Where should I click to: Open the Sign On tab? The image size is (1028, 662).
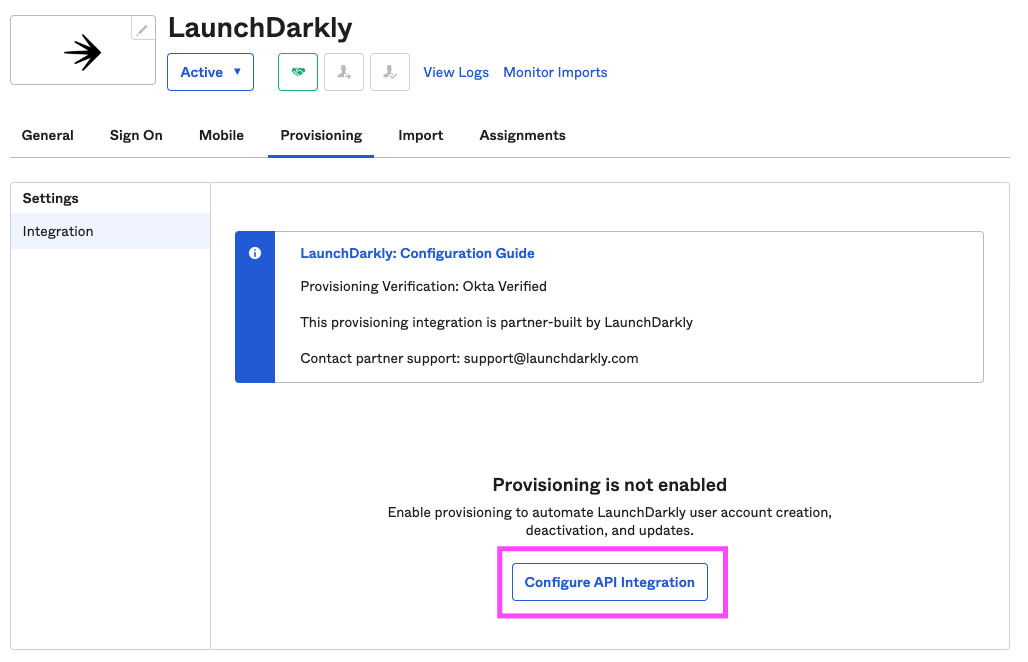tap(135, 135)
